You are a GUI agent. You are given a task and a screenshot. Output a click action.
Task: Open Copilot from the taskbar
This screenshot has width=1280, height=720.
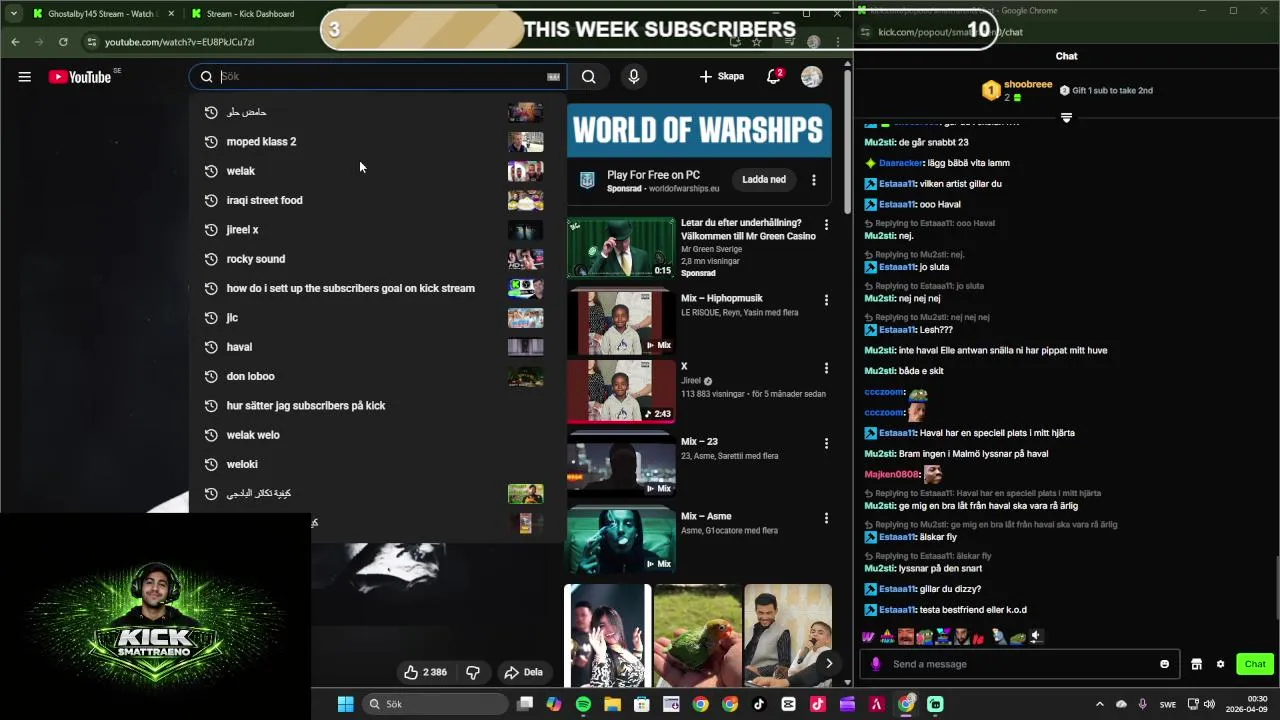click(554, 704)
